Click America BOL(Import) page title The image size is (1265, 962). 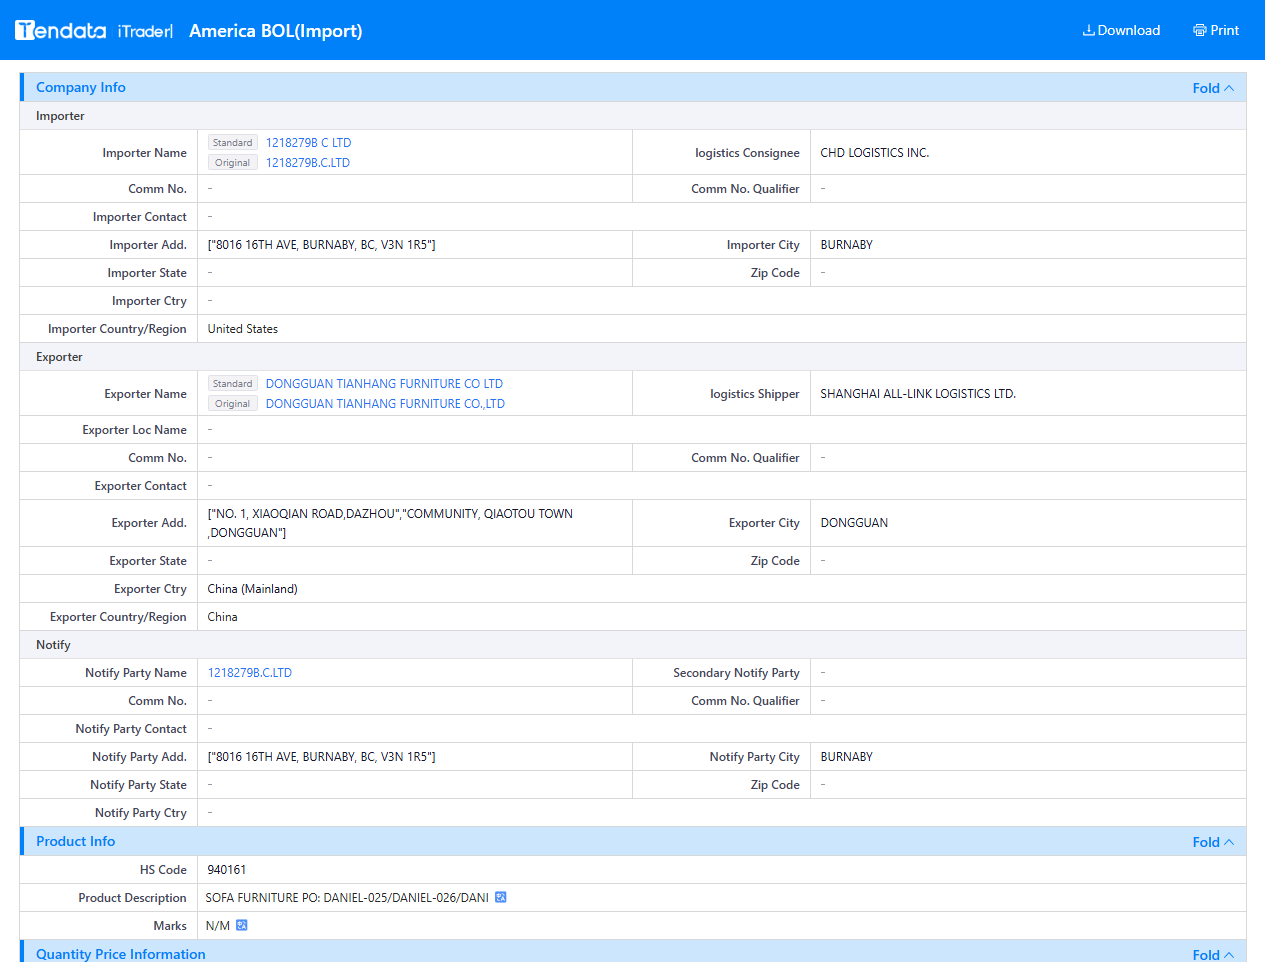(x=276, y=31)
